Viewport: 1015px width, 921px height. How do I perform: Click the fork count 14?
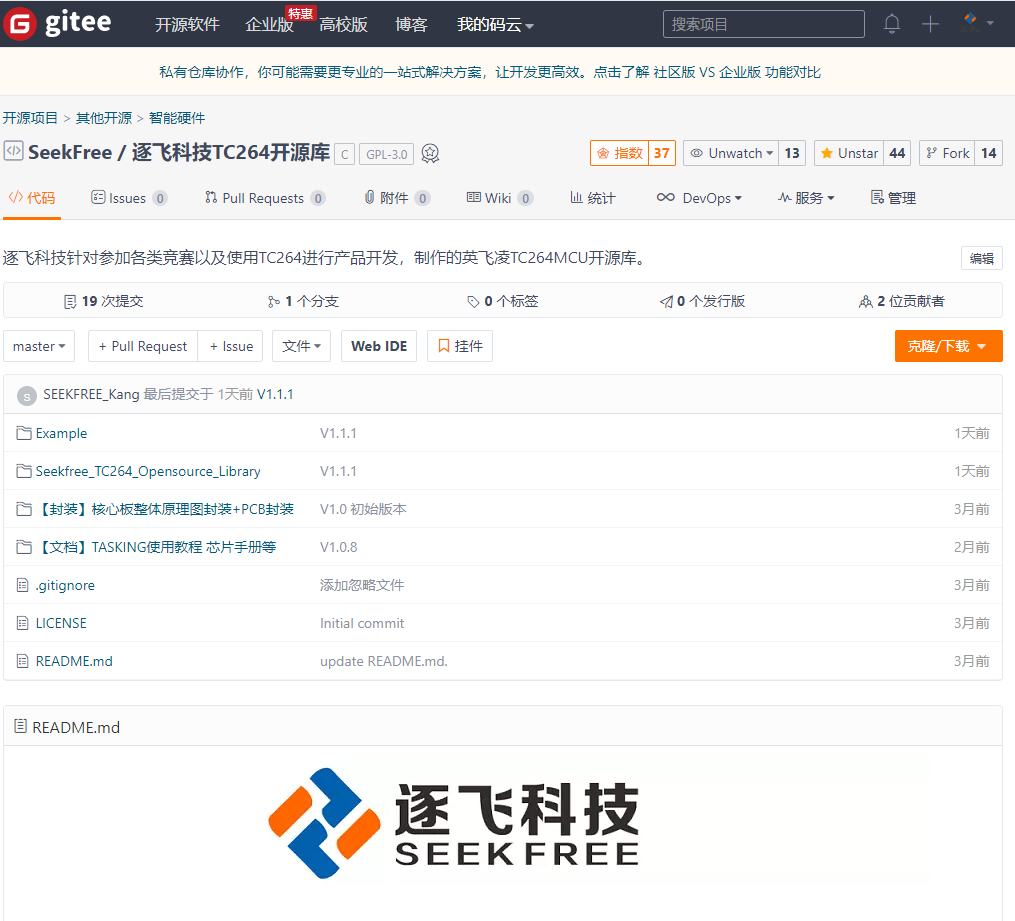tap(988, 153)
